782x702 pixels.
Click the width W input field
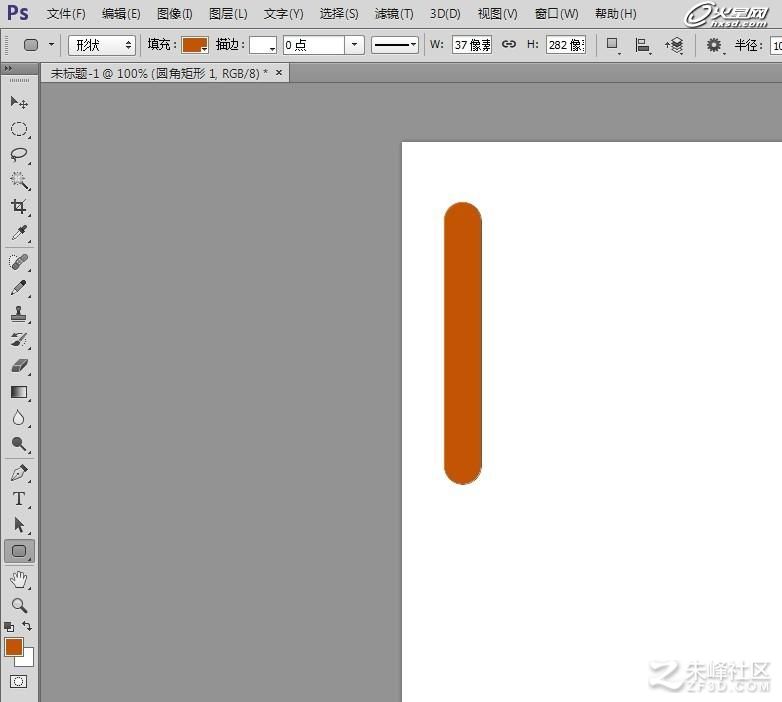472,45
